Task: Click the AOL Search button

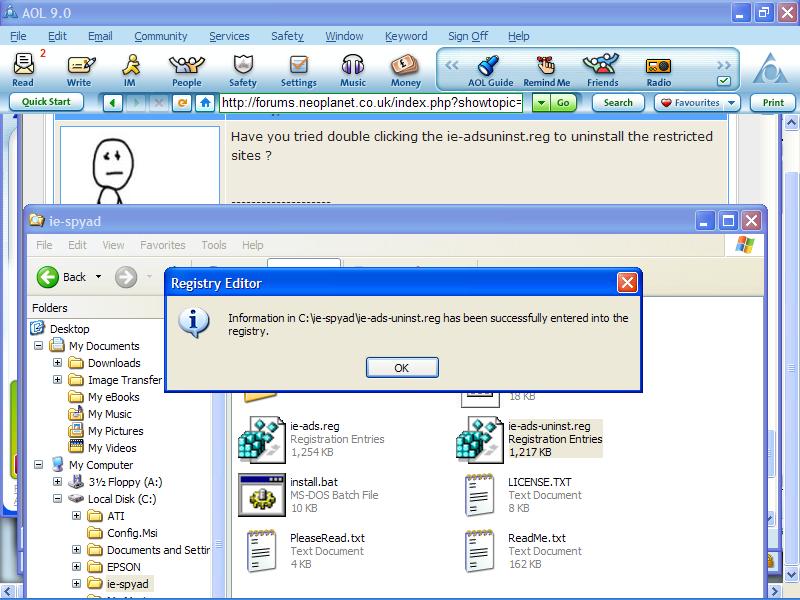Action: 618,103
